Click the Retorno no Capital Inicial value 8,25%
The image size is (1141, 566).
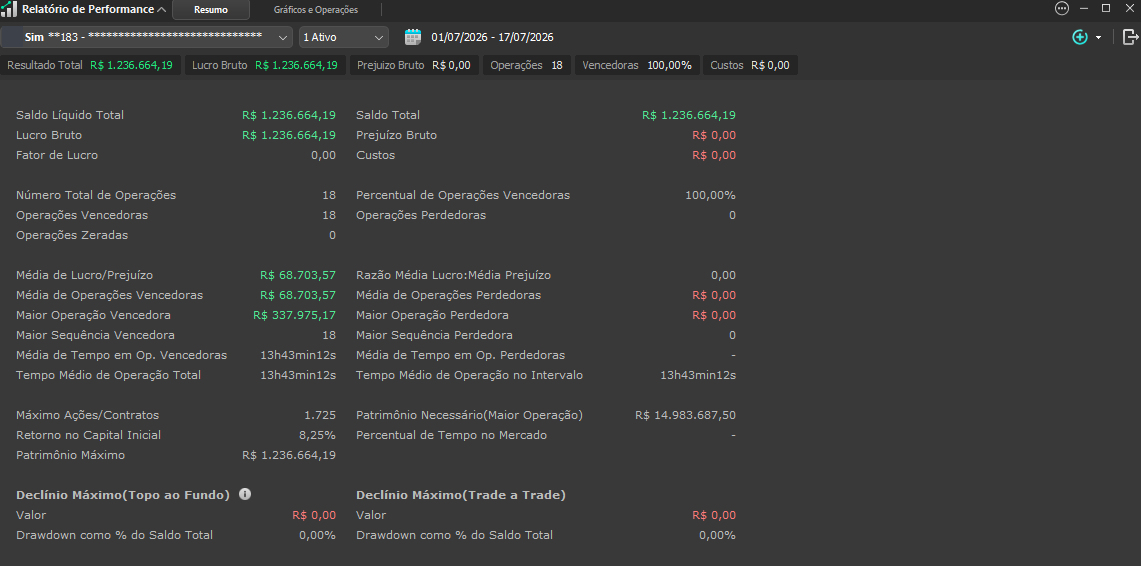coord(317,435)
